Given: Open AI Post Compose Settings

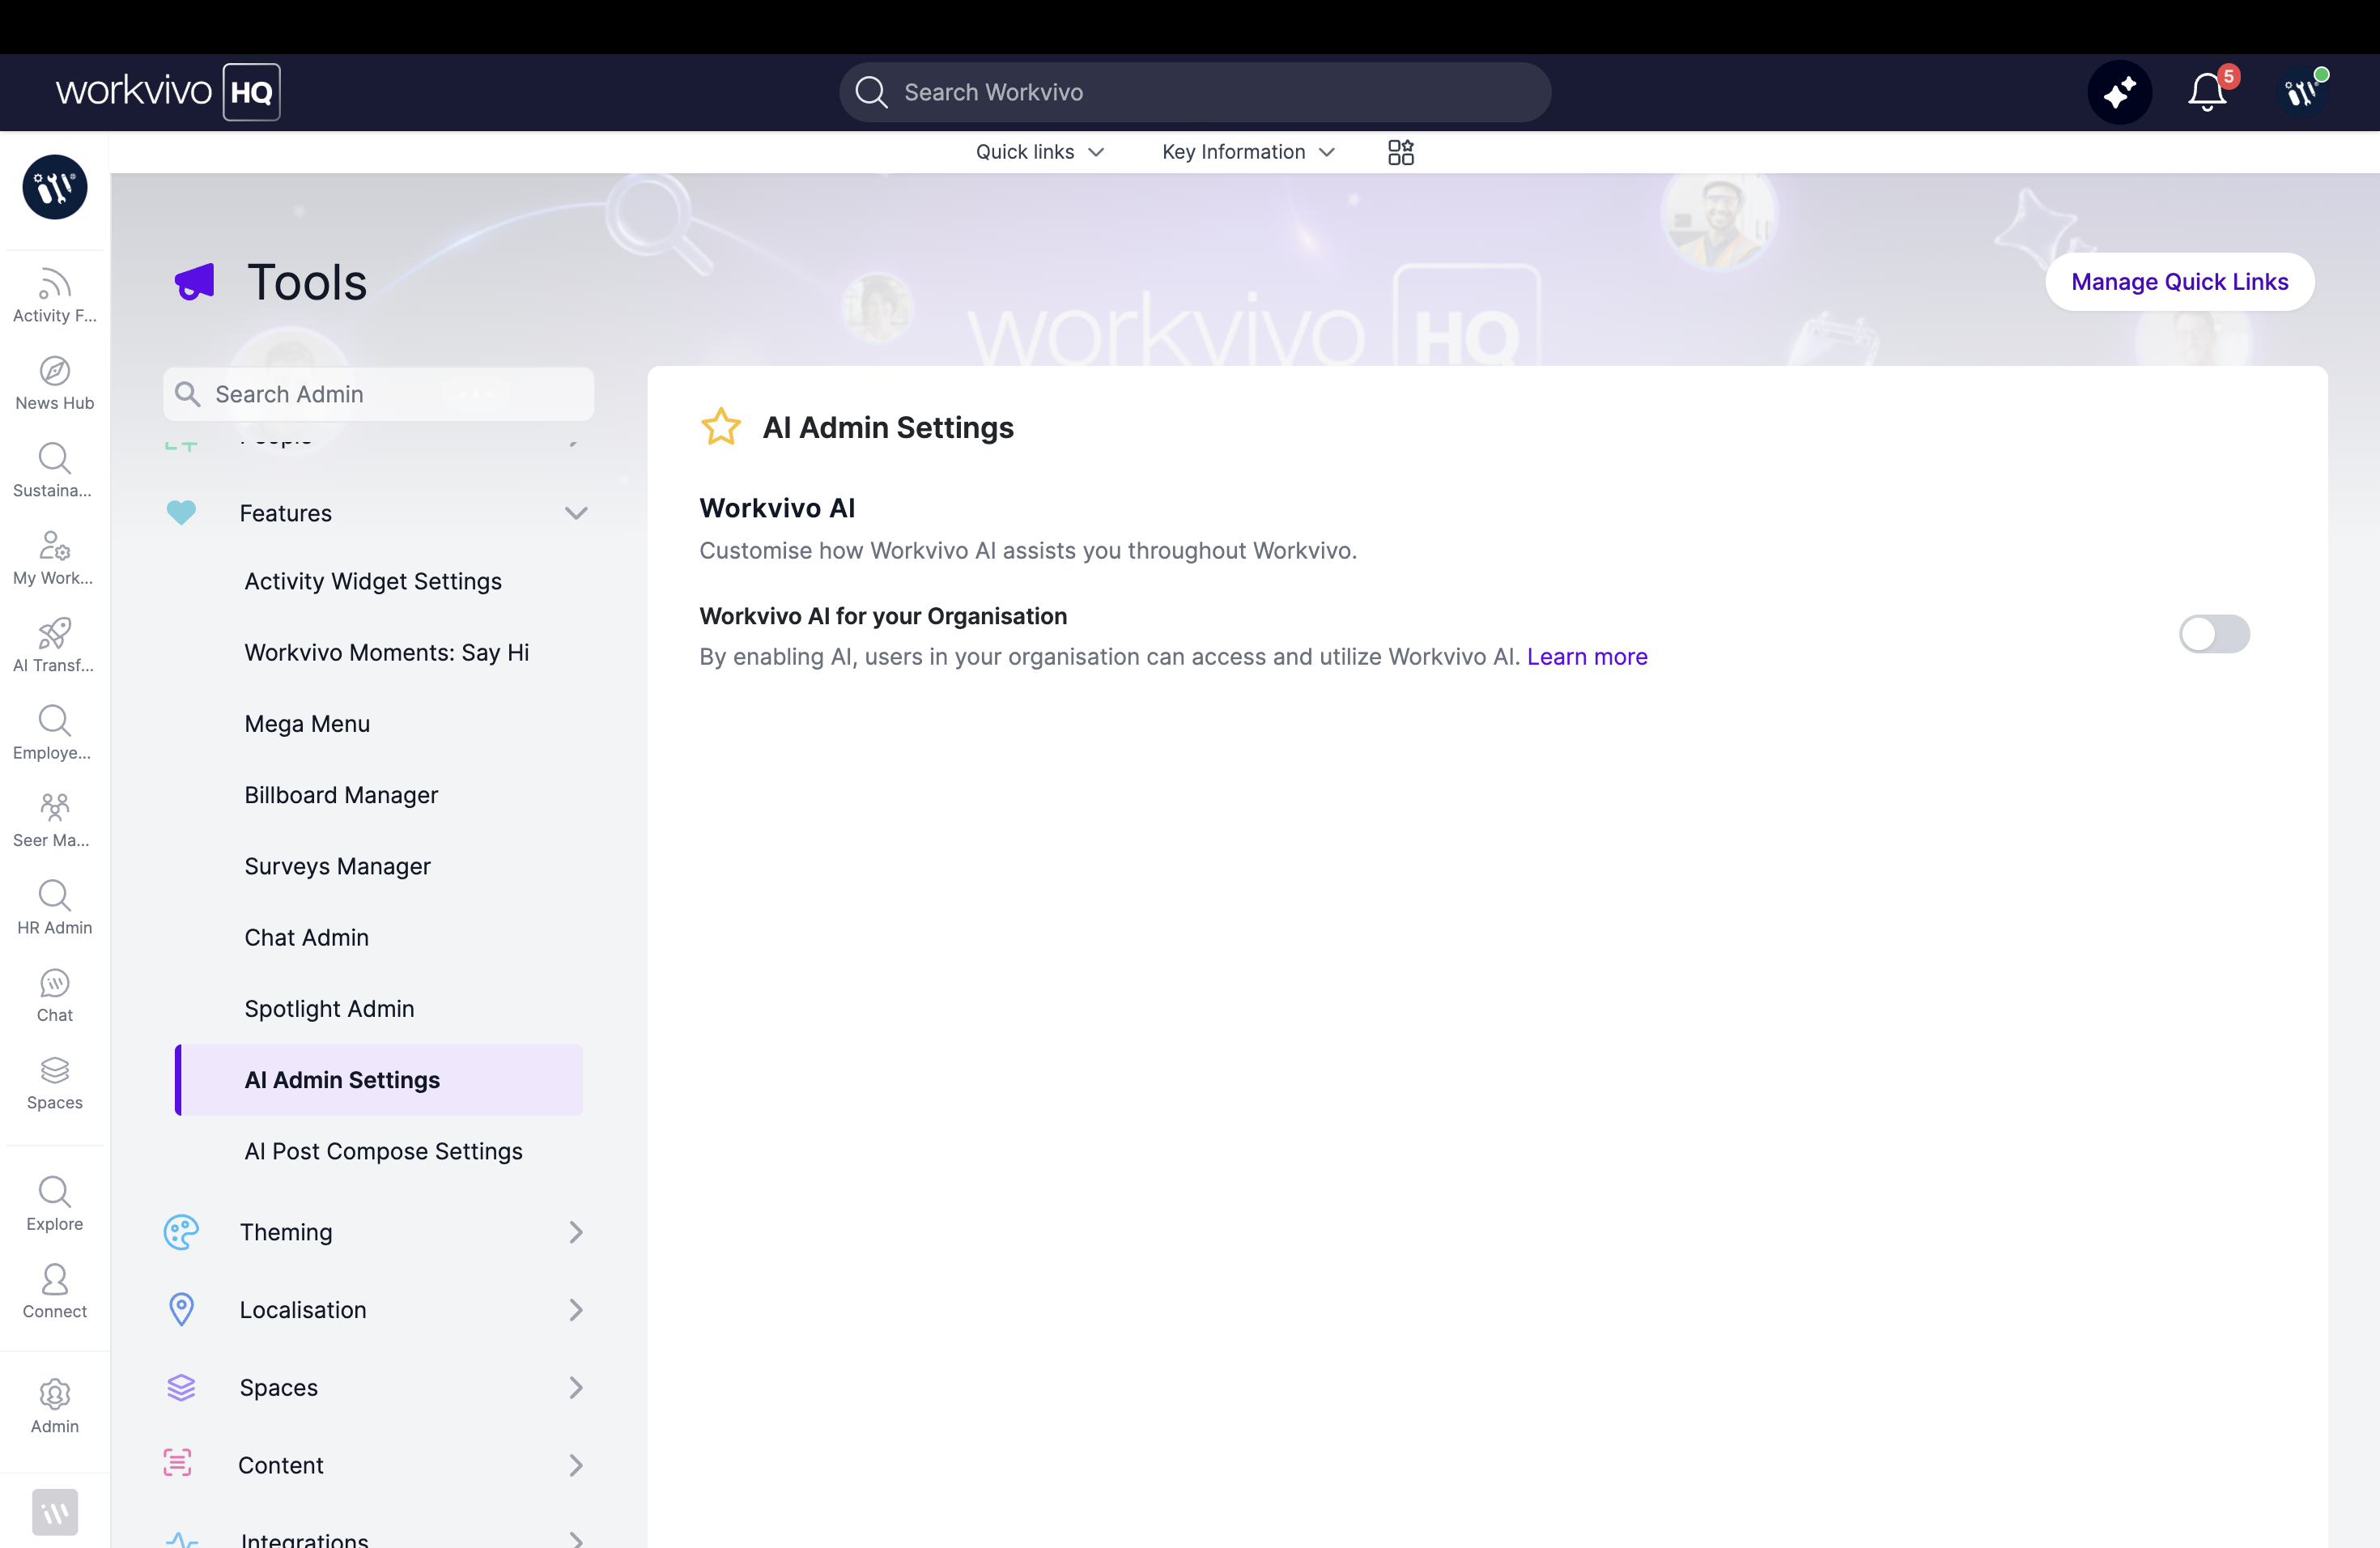Looking at the screenshot, I should point(383,1151).
